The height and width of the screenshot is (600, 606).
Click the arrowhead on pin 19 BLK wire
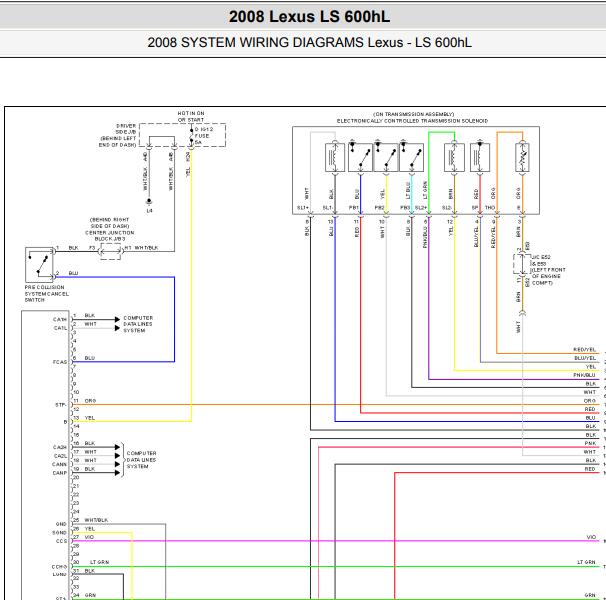pos(117,473)
